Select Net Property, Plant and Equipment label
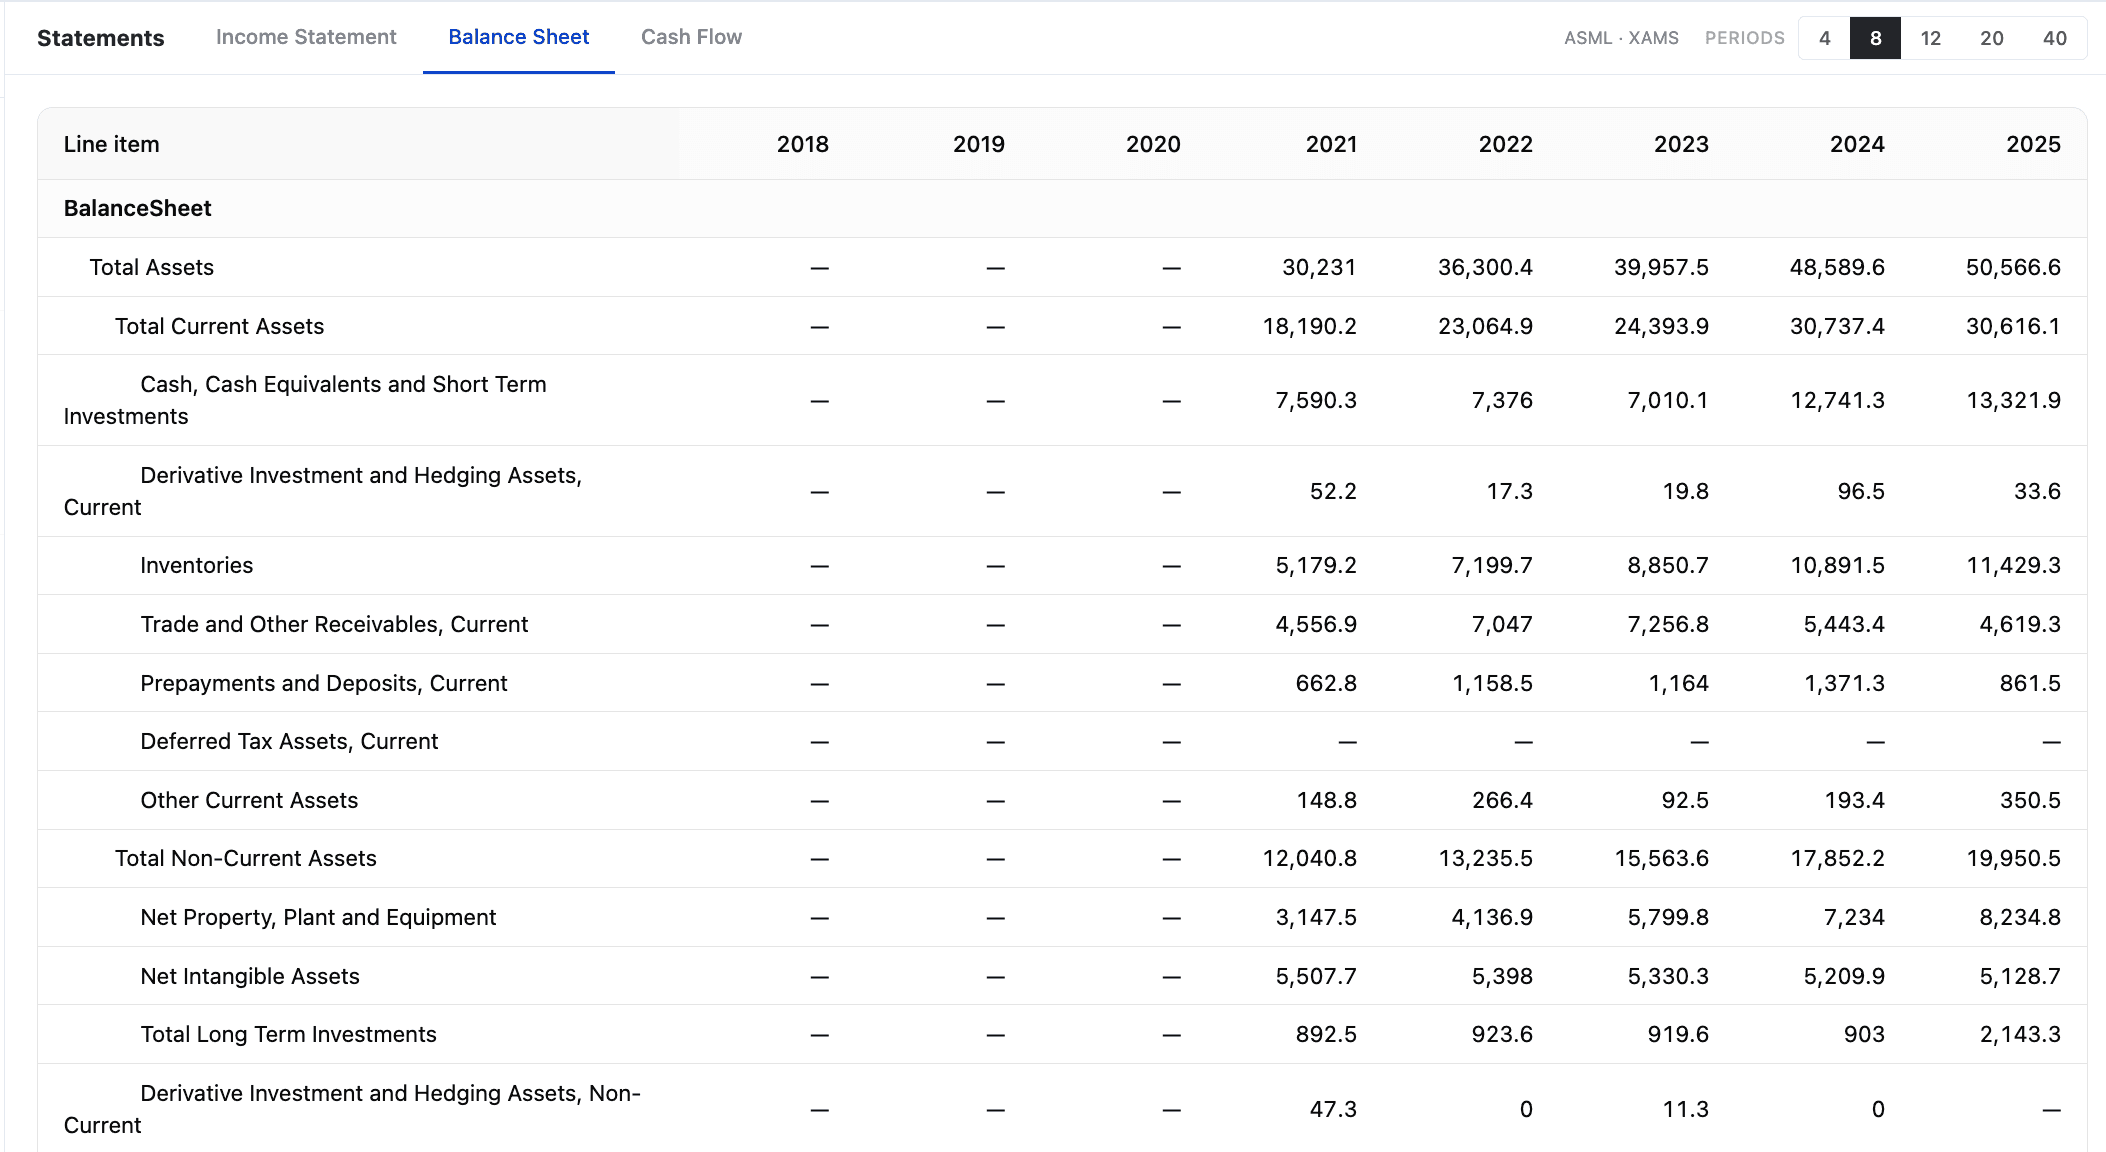 pos(318,917)
